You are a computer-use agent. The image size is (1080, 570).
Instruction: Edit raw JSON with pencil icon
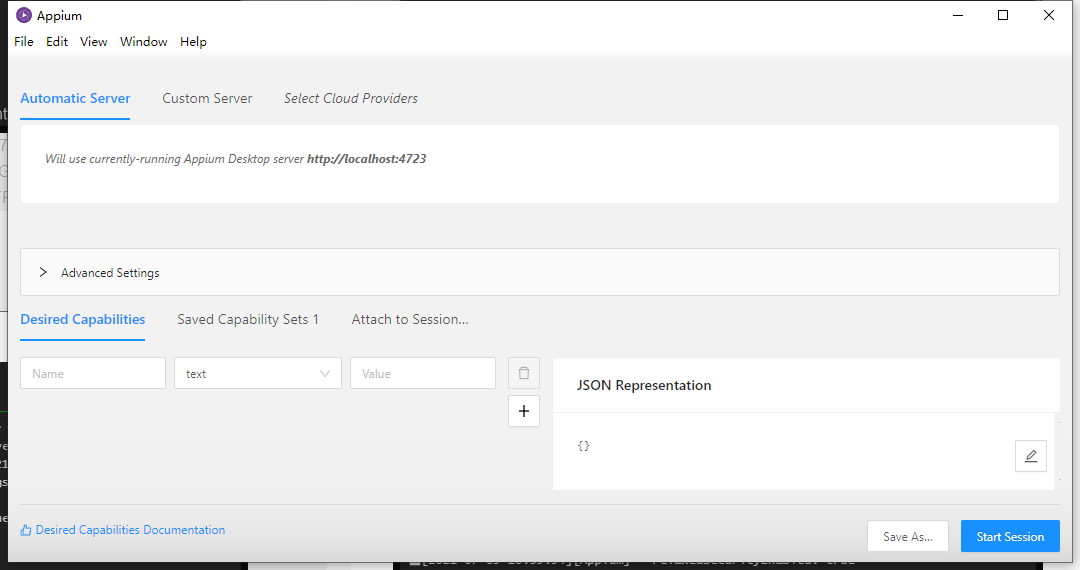(x=1031, y=456)
